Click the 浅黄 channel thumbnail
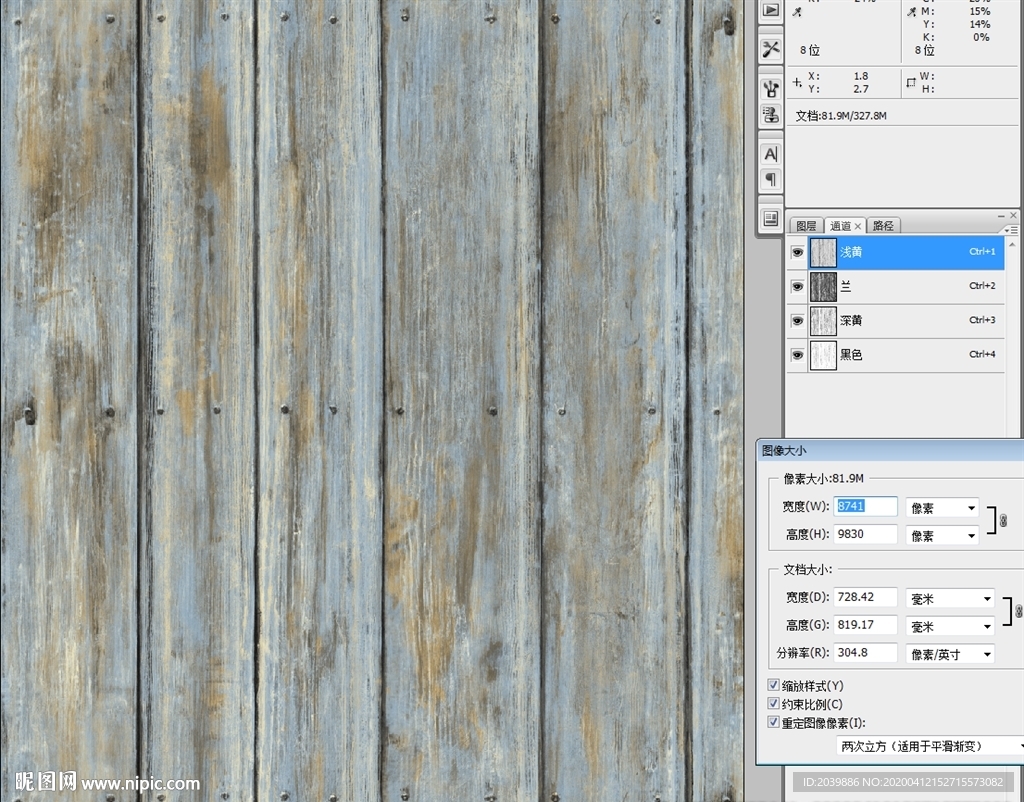The image size is (1024, 802). click(823, 252)
